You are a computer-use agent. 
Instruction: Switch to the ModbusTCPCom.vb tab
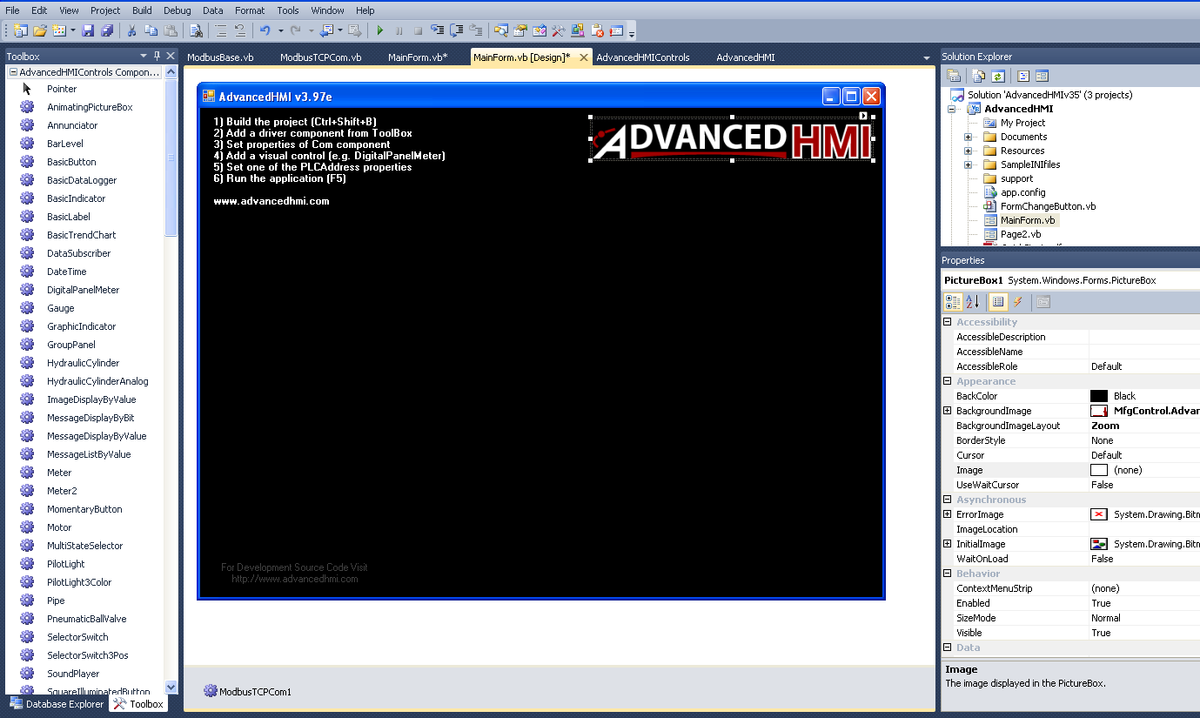320,58
